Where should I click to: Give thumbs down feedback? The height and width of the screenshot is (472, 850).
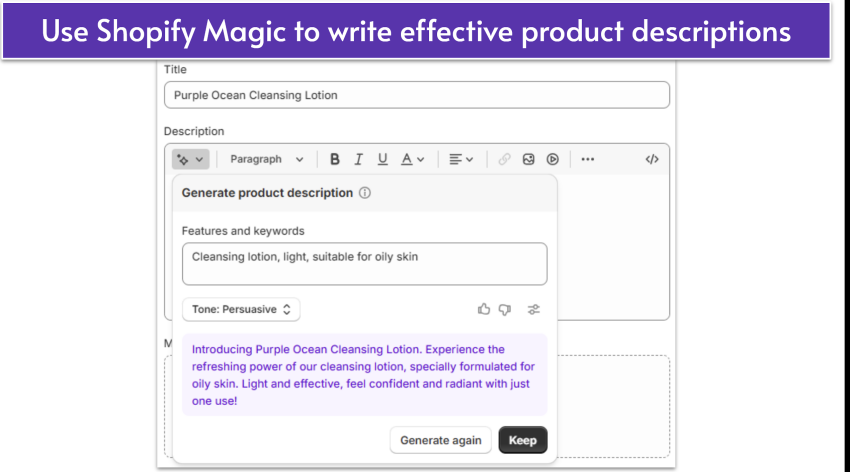(x=505, y=309)
